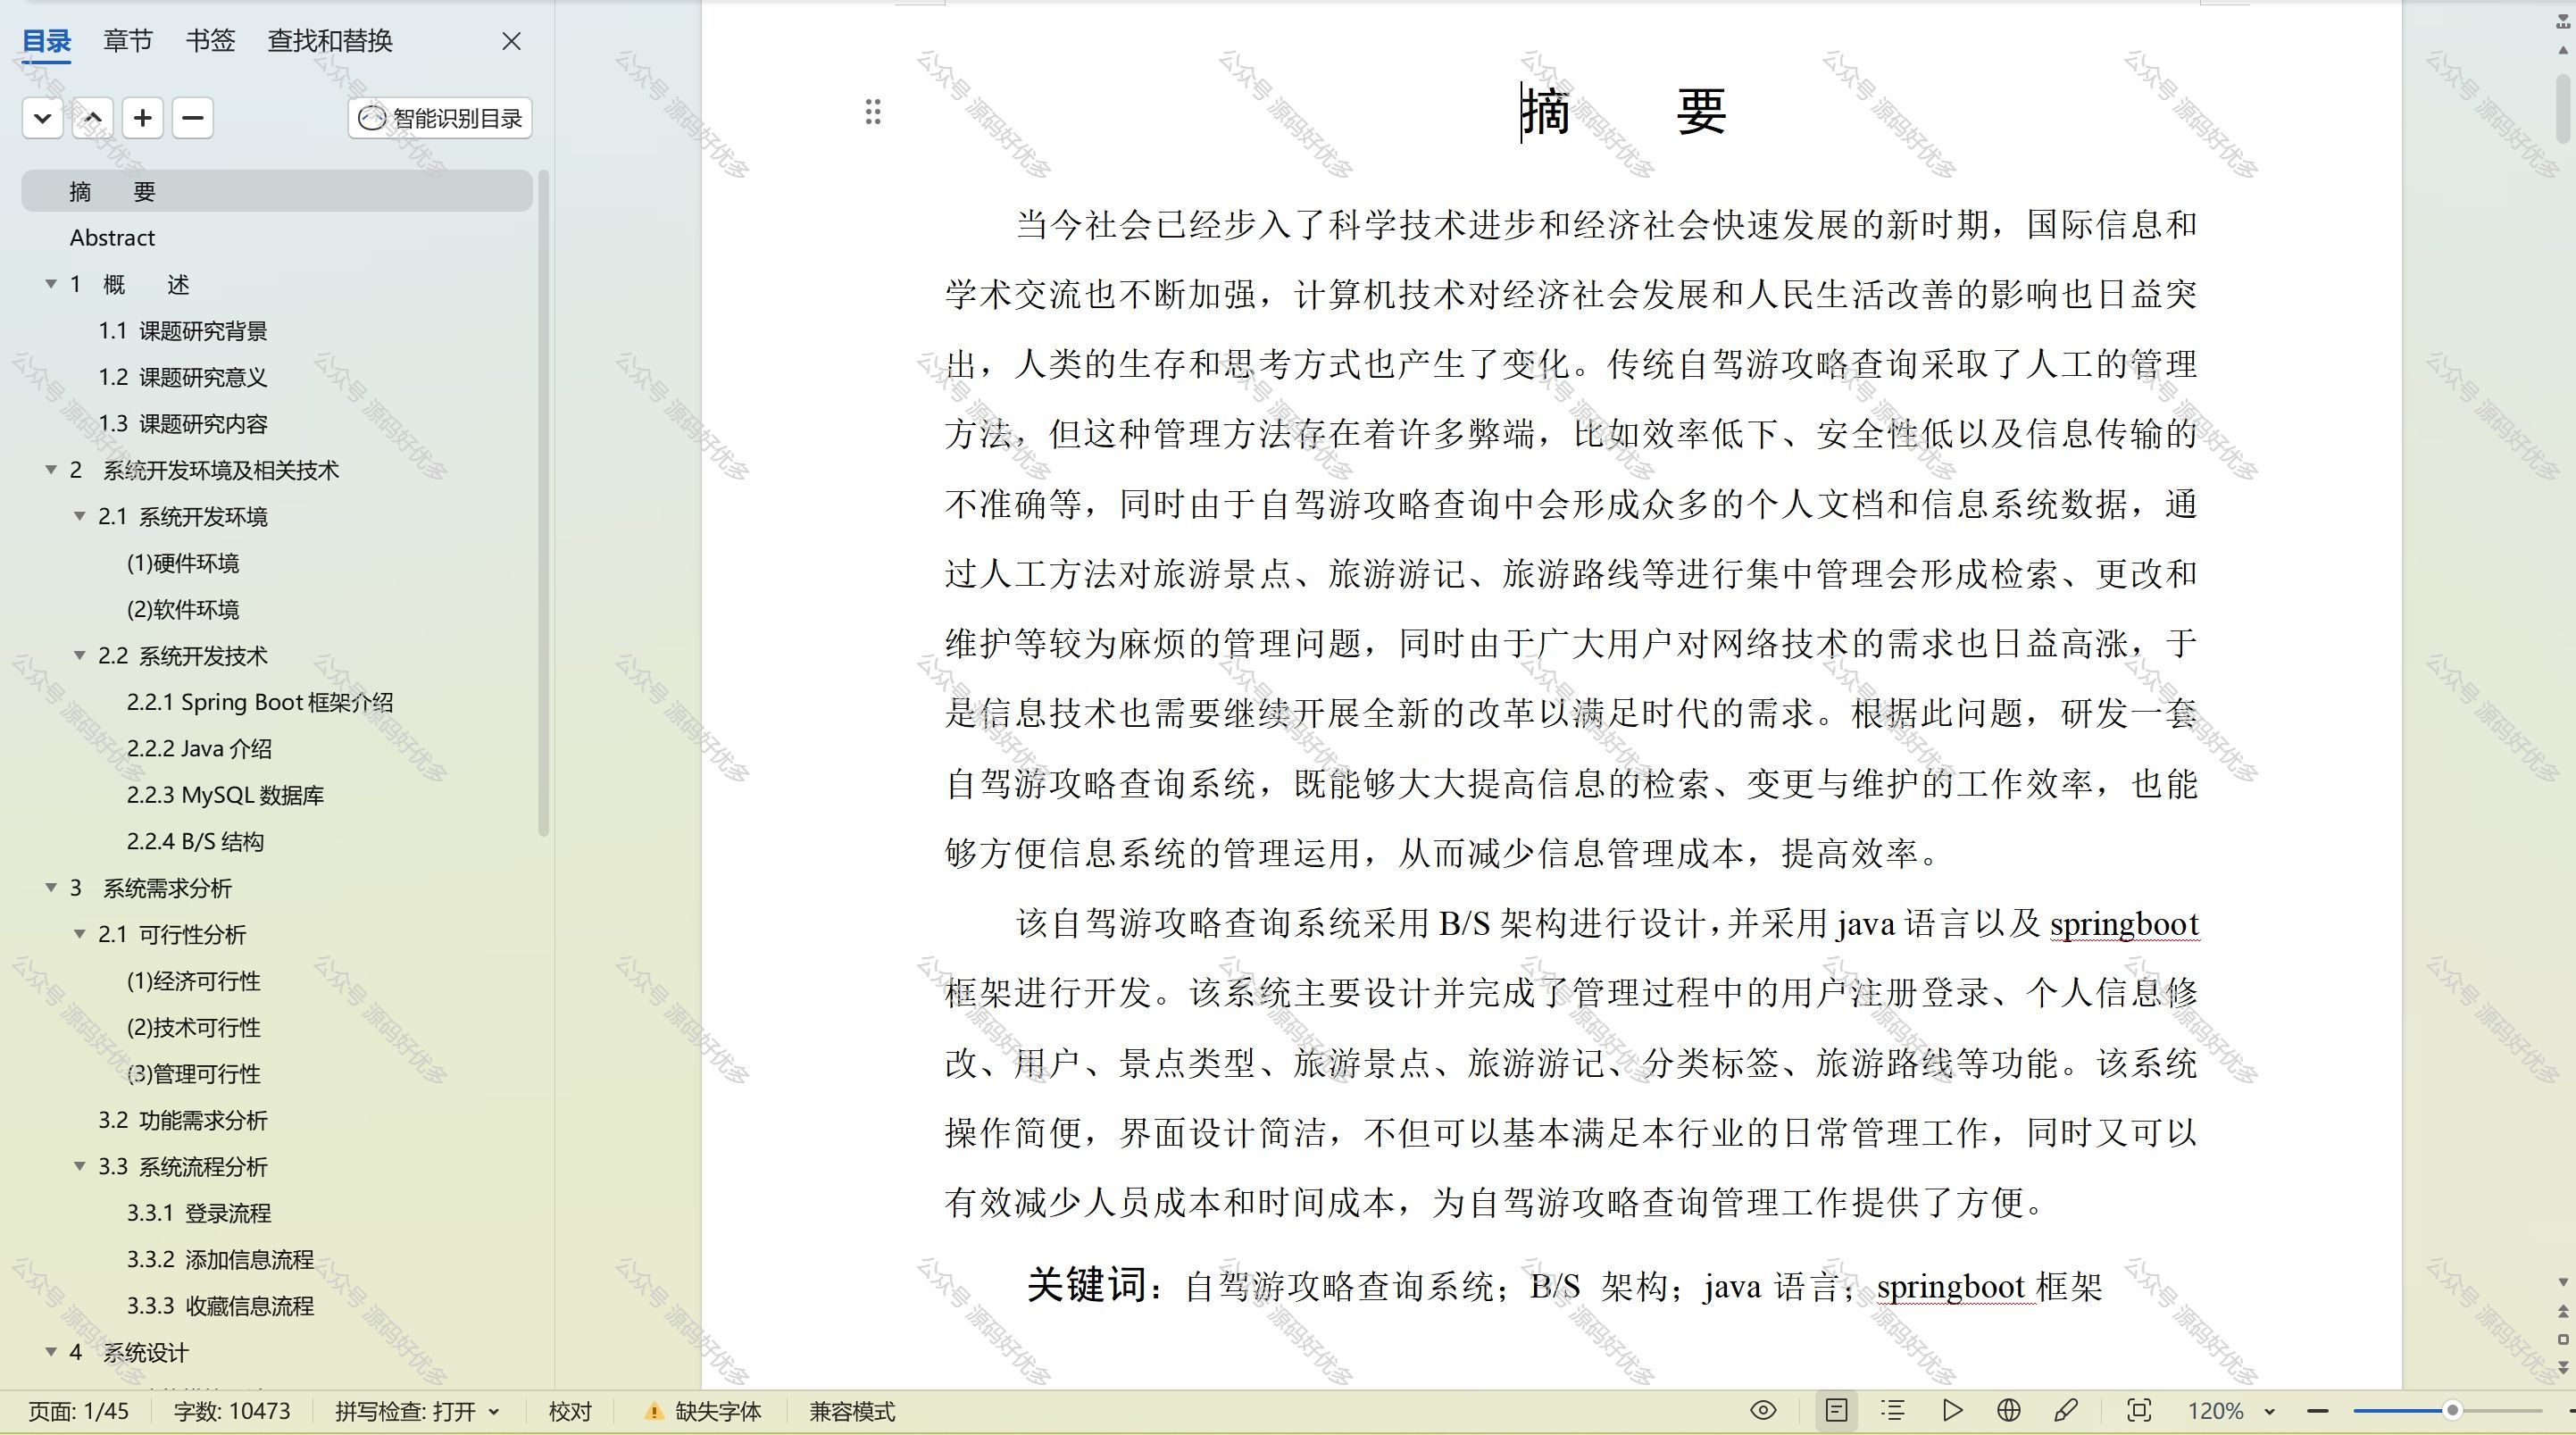The height and width of the screenshot is (1435, 2576).
Task: Click the minus button in the outline toolbar
Action: pos(193,118)
